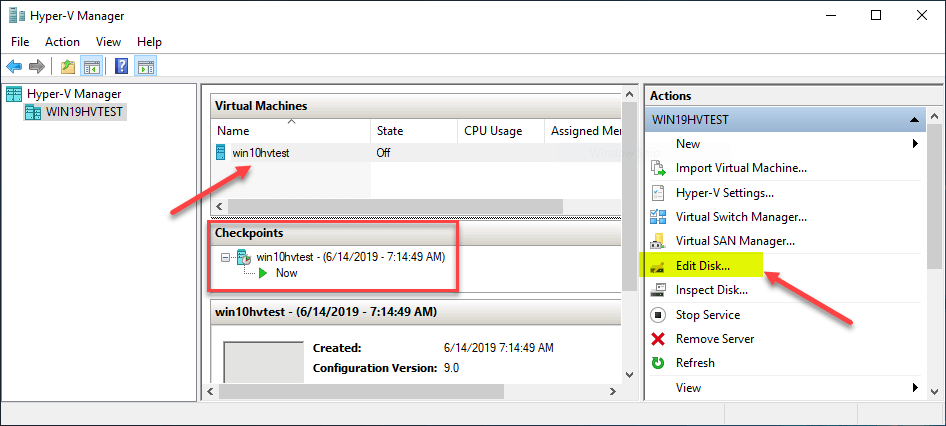
Task: Click the Virtual Switch Manager icon
Action: click(658, 217)
